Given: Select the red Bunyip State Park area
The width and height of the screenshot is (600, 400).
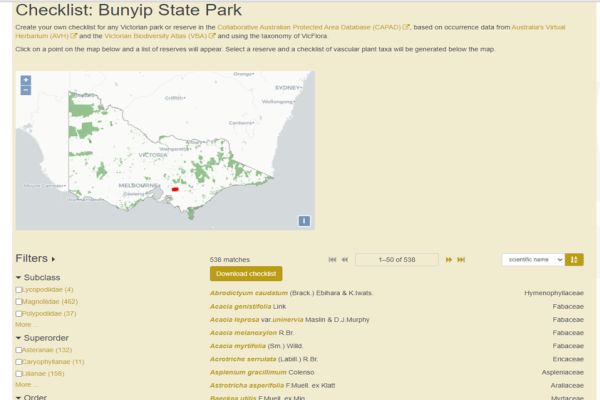Looking at the screenshot, I should coord(175,189).
